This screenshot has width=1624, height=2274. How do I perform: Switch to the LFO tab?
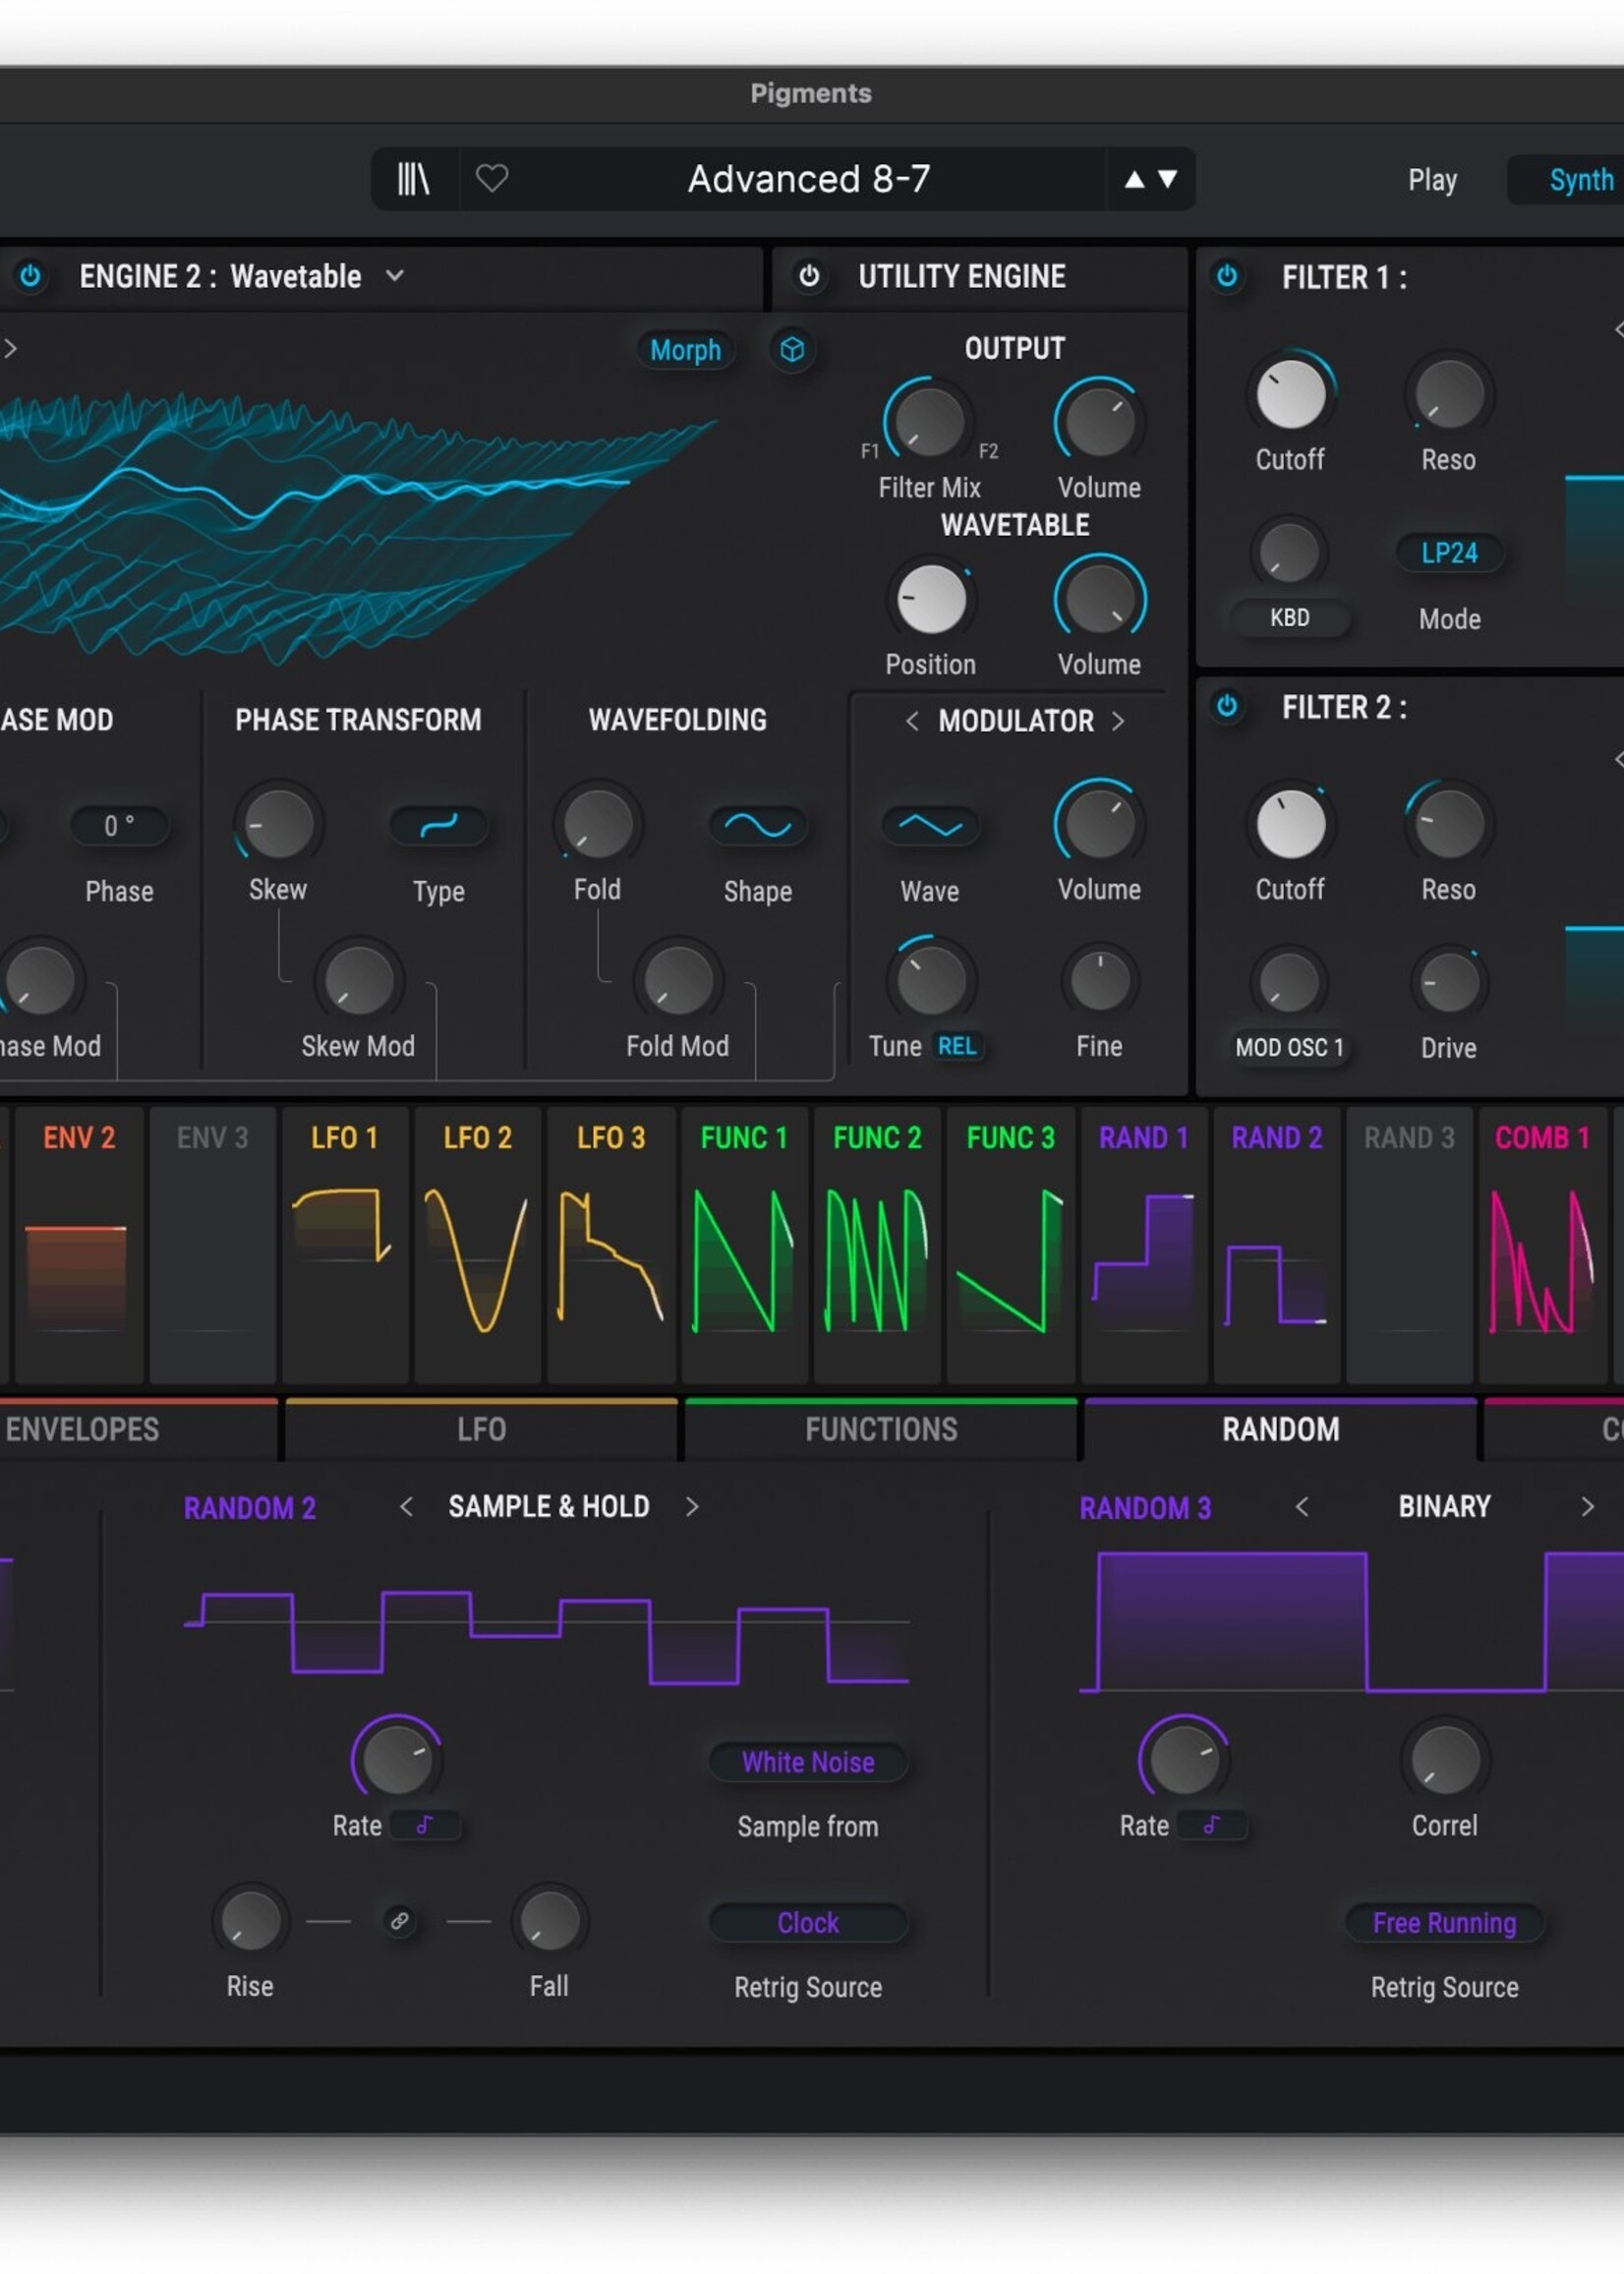point(481,1429)
